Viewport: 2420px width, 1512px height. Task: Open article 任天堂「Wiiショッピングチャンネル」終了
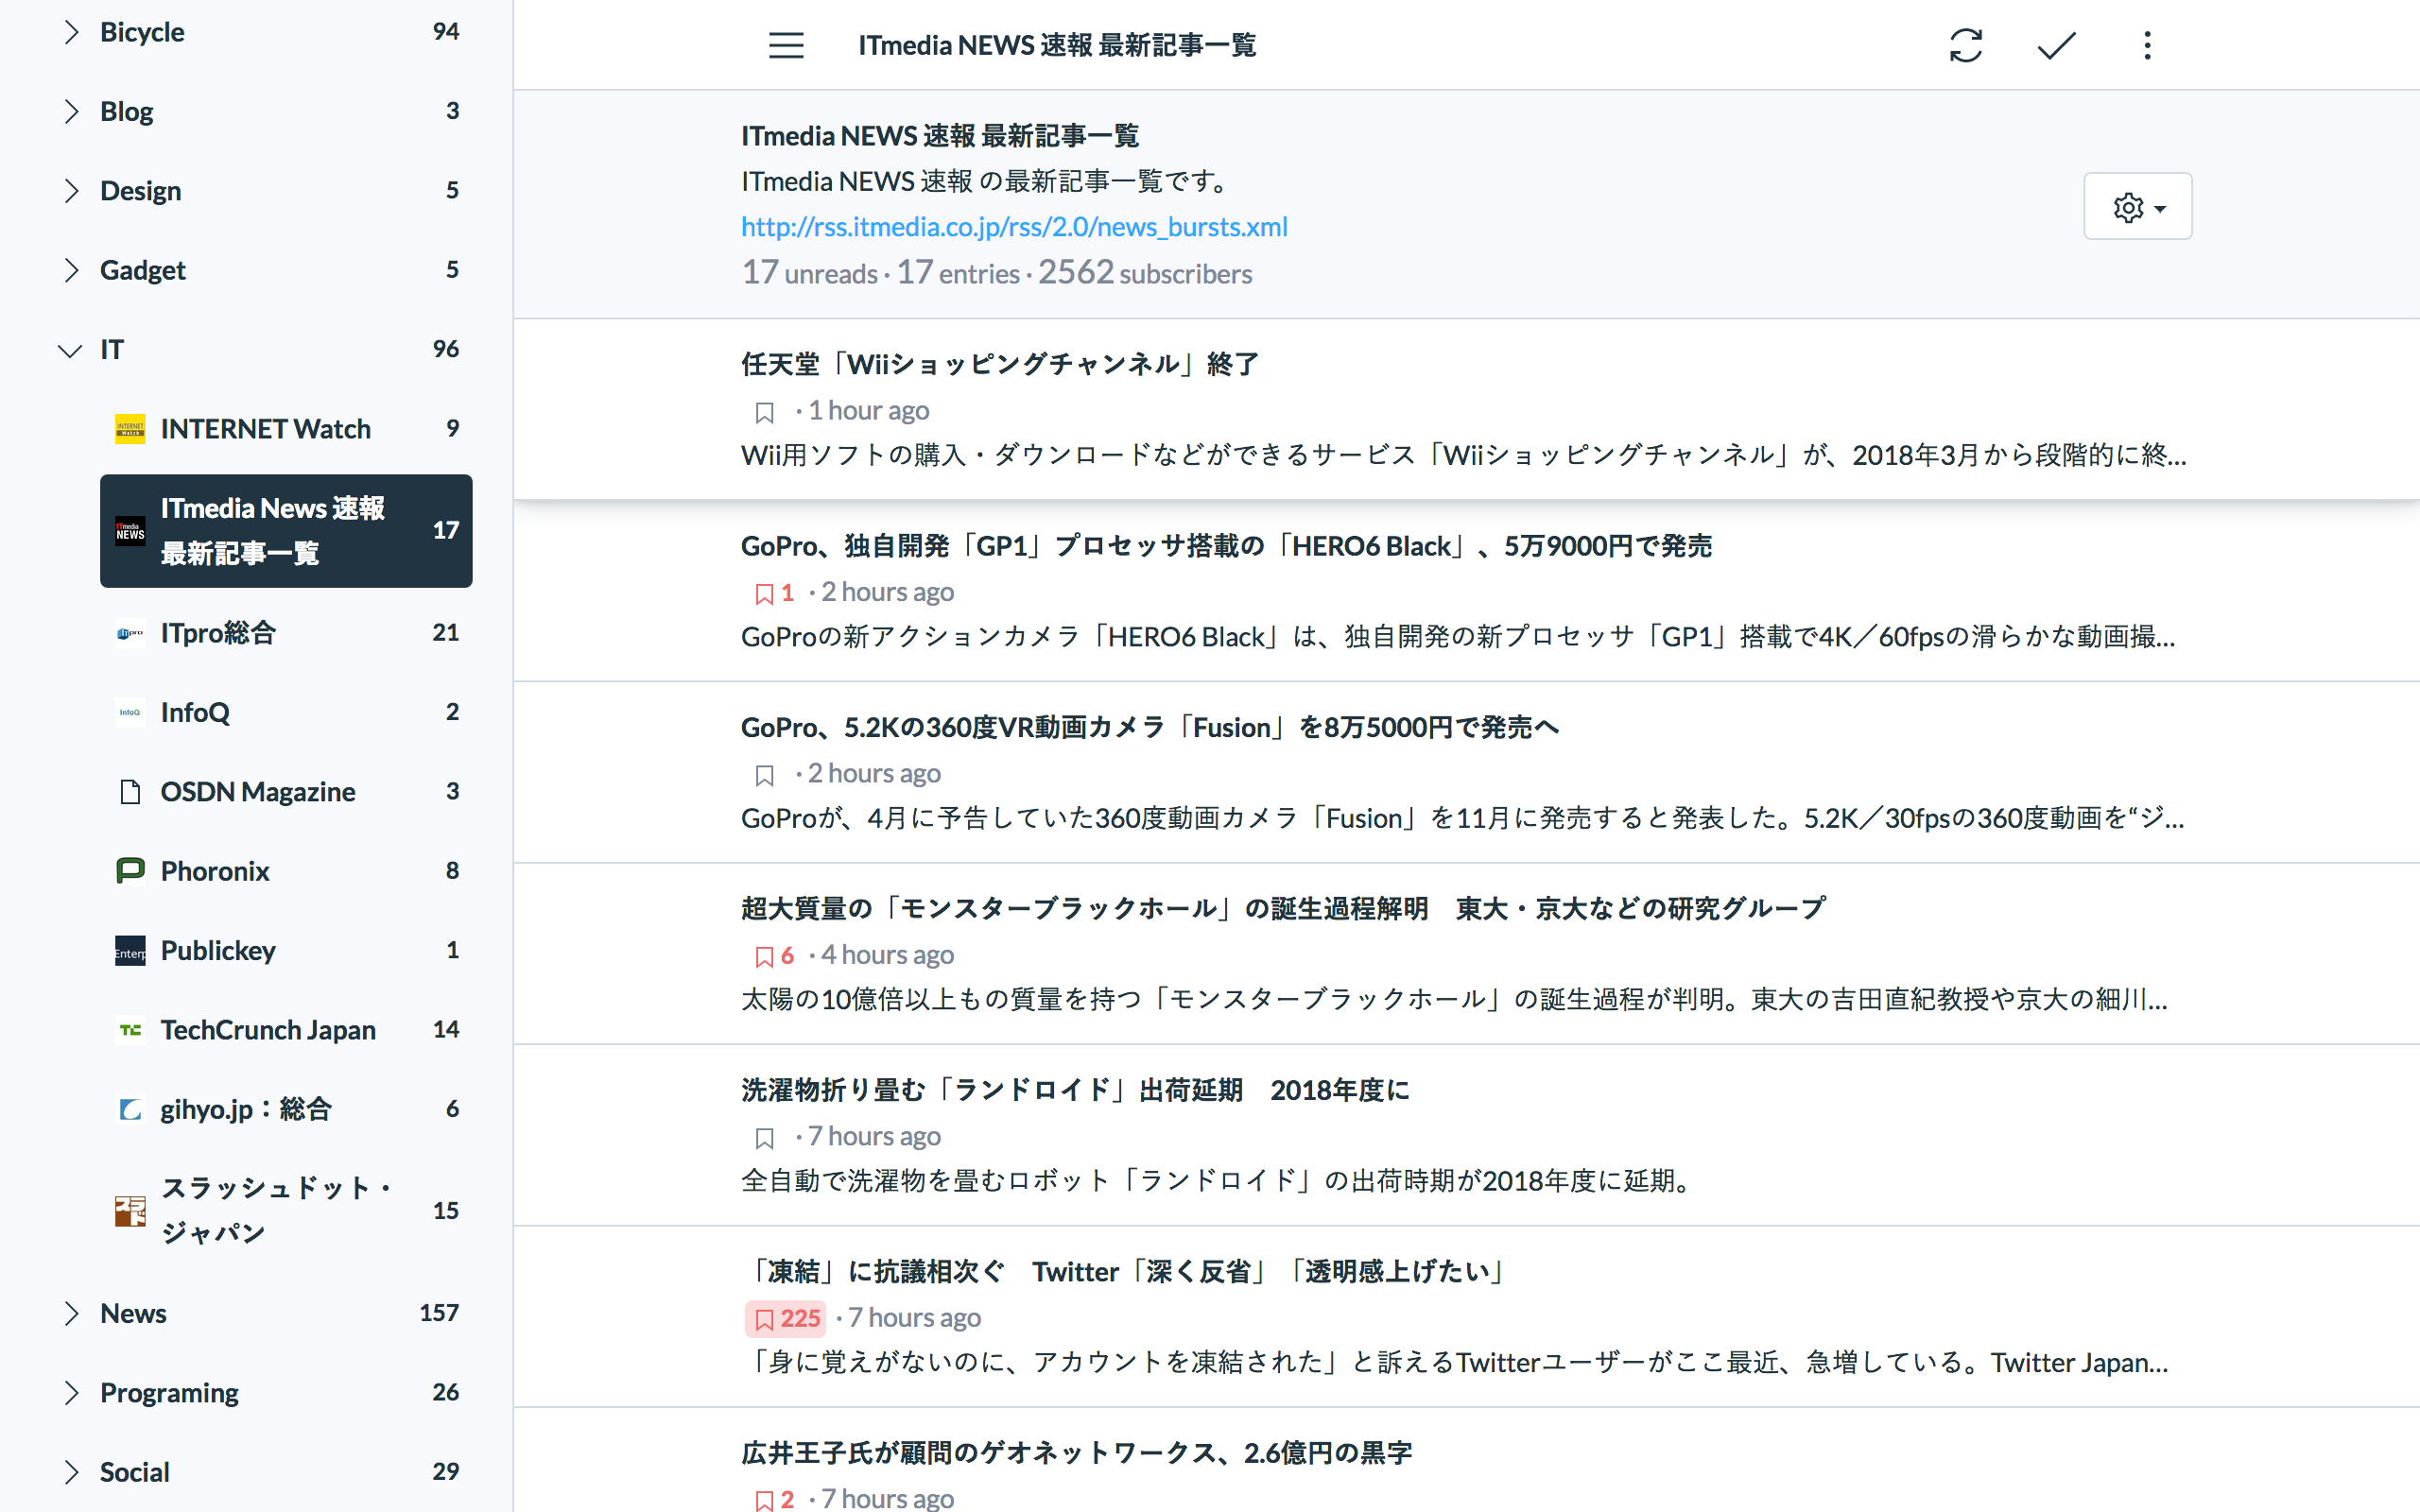coord(999,364)
